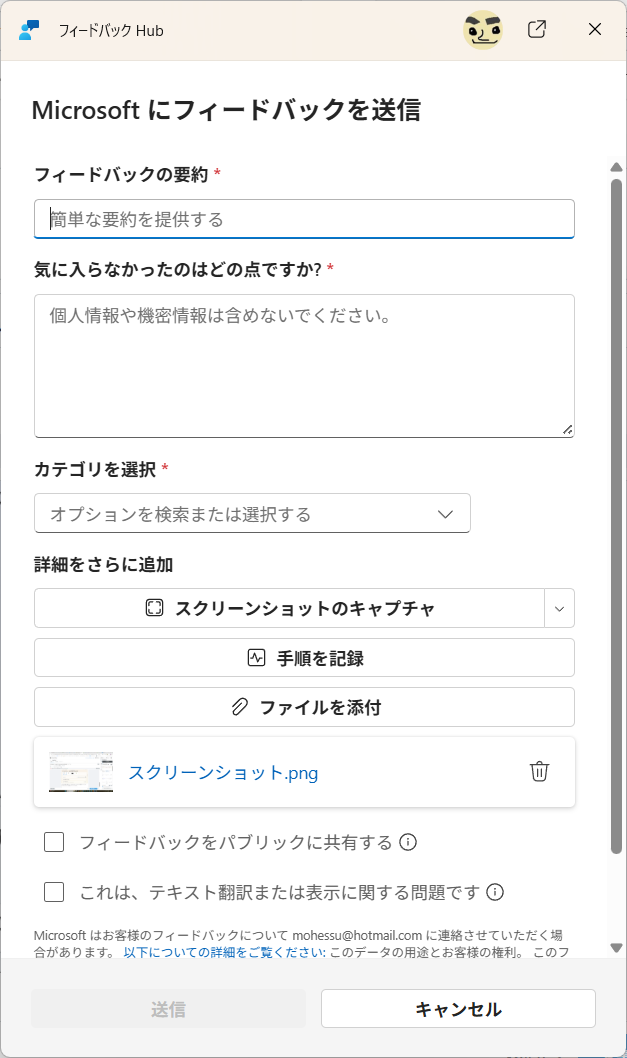This screenshot has width=627, height=1058.
Task: Open feedback in separate window icon
Action: point(537,29)
